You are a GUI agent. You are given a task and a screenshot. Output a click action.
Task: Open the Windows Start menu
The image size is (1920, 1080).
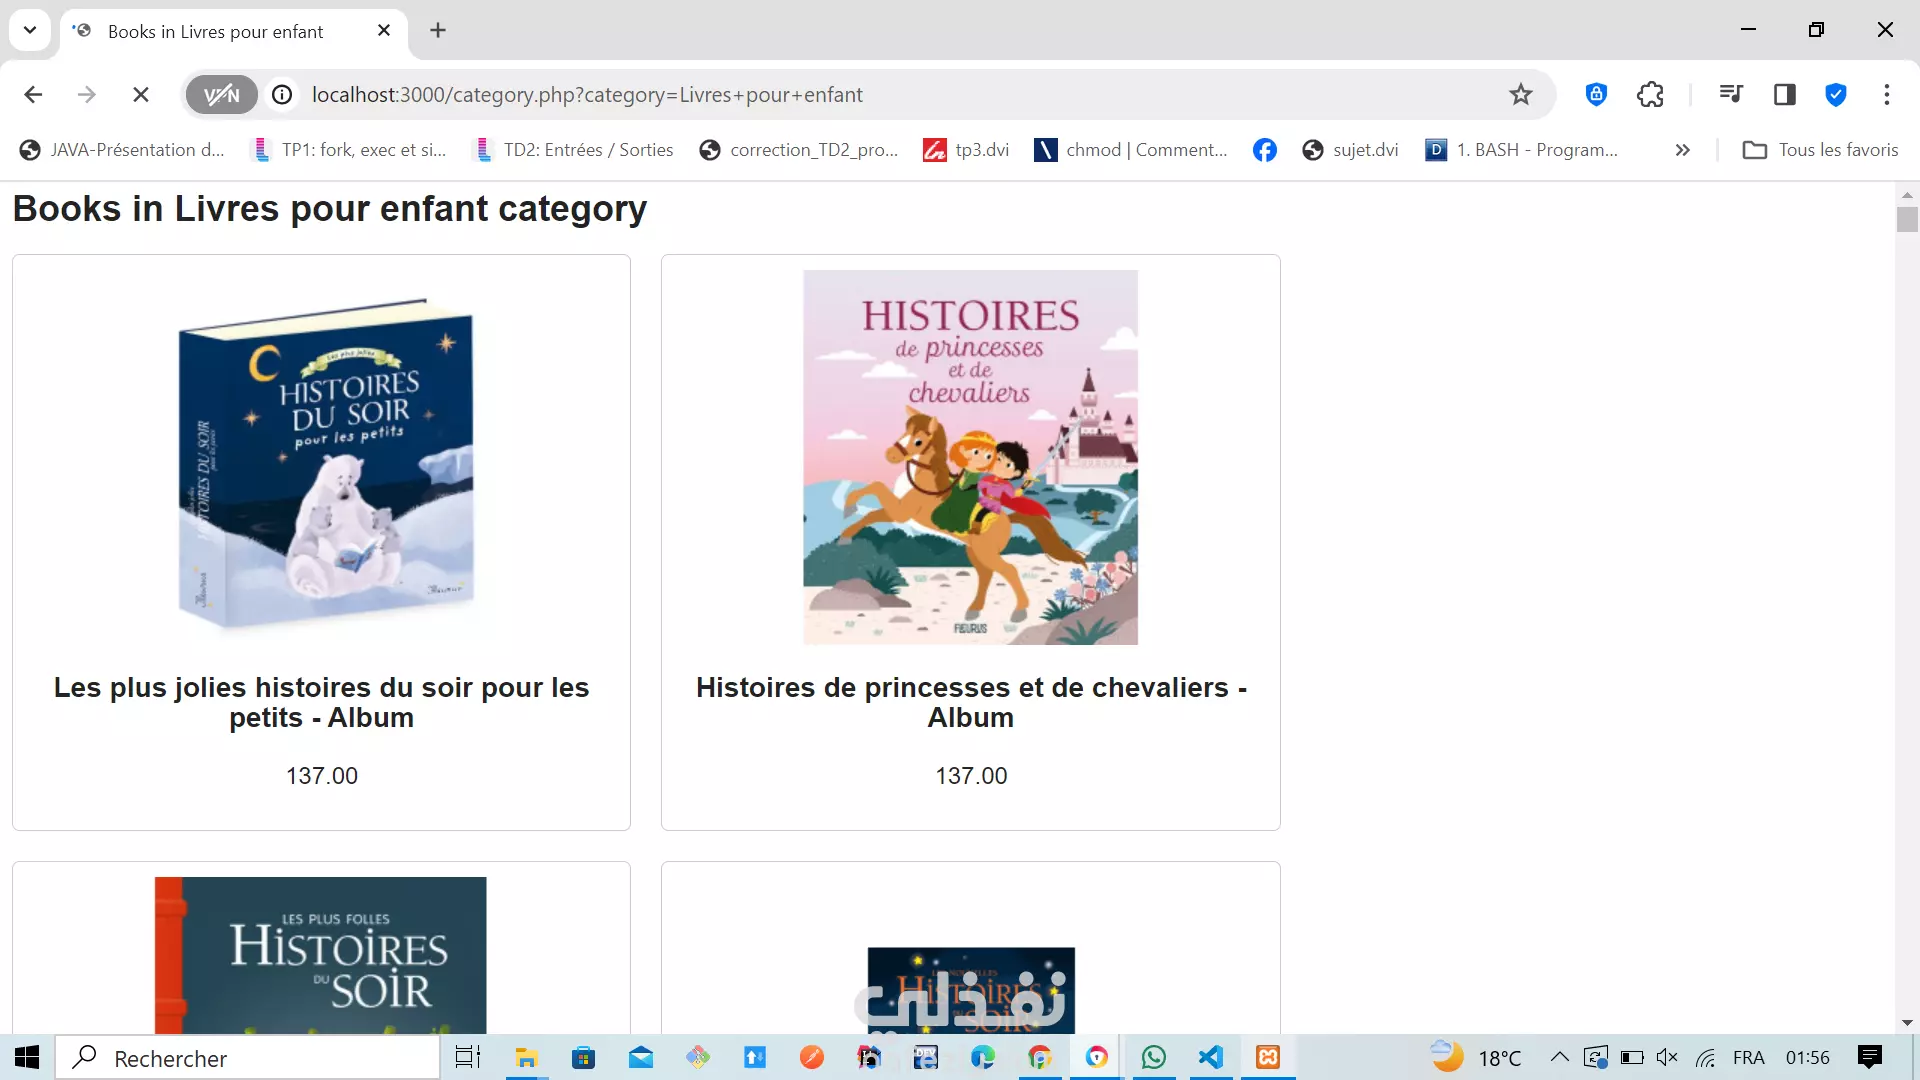27,1057
